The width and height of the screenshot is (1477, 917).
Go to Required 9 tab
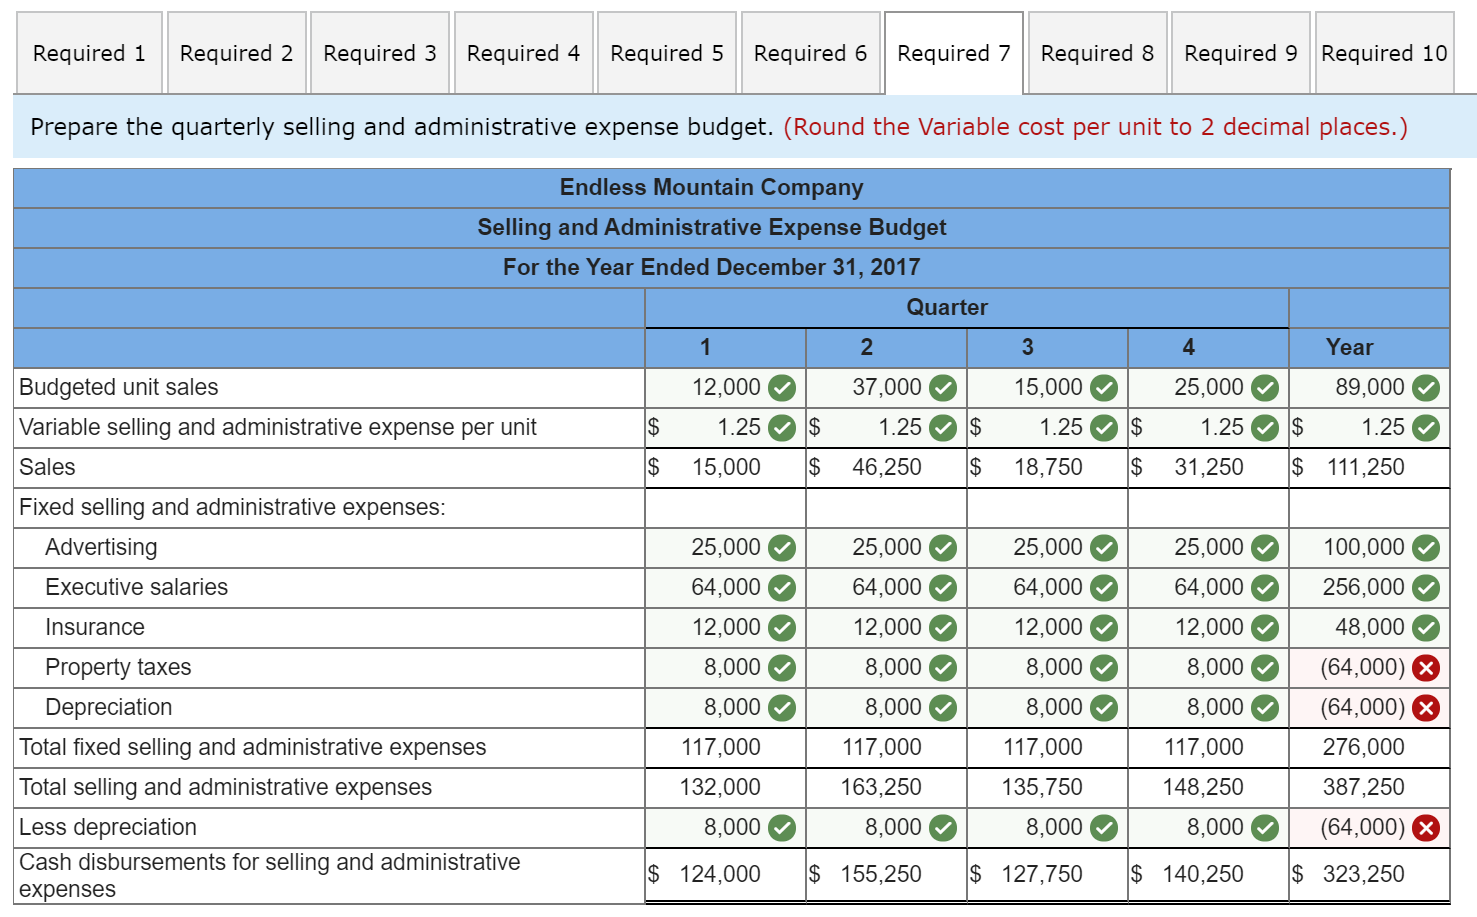coord(1241,53)
